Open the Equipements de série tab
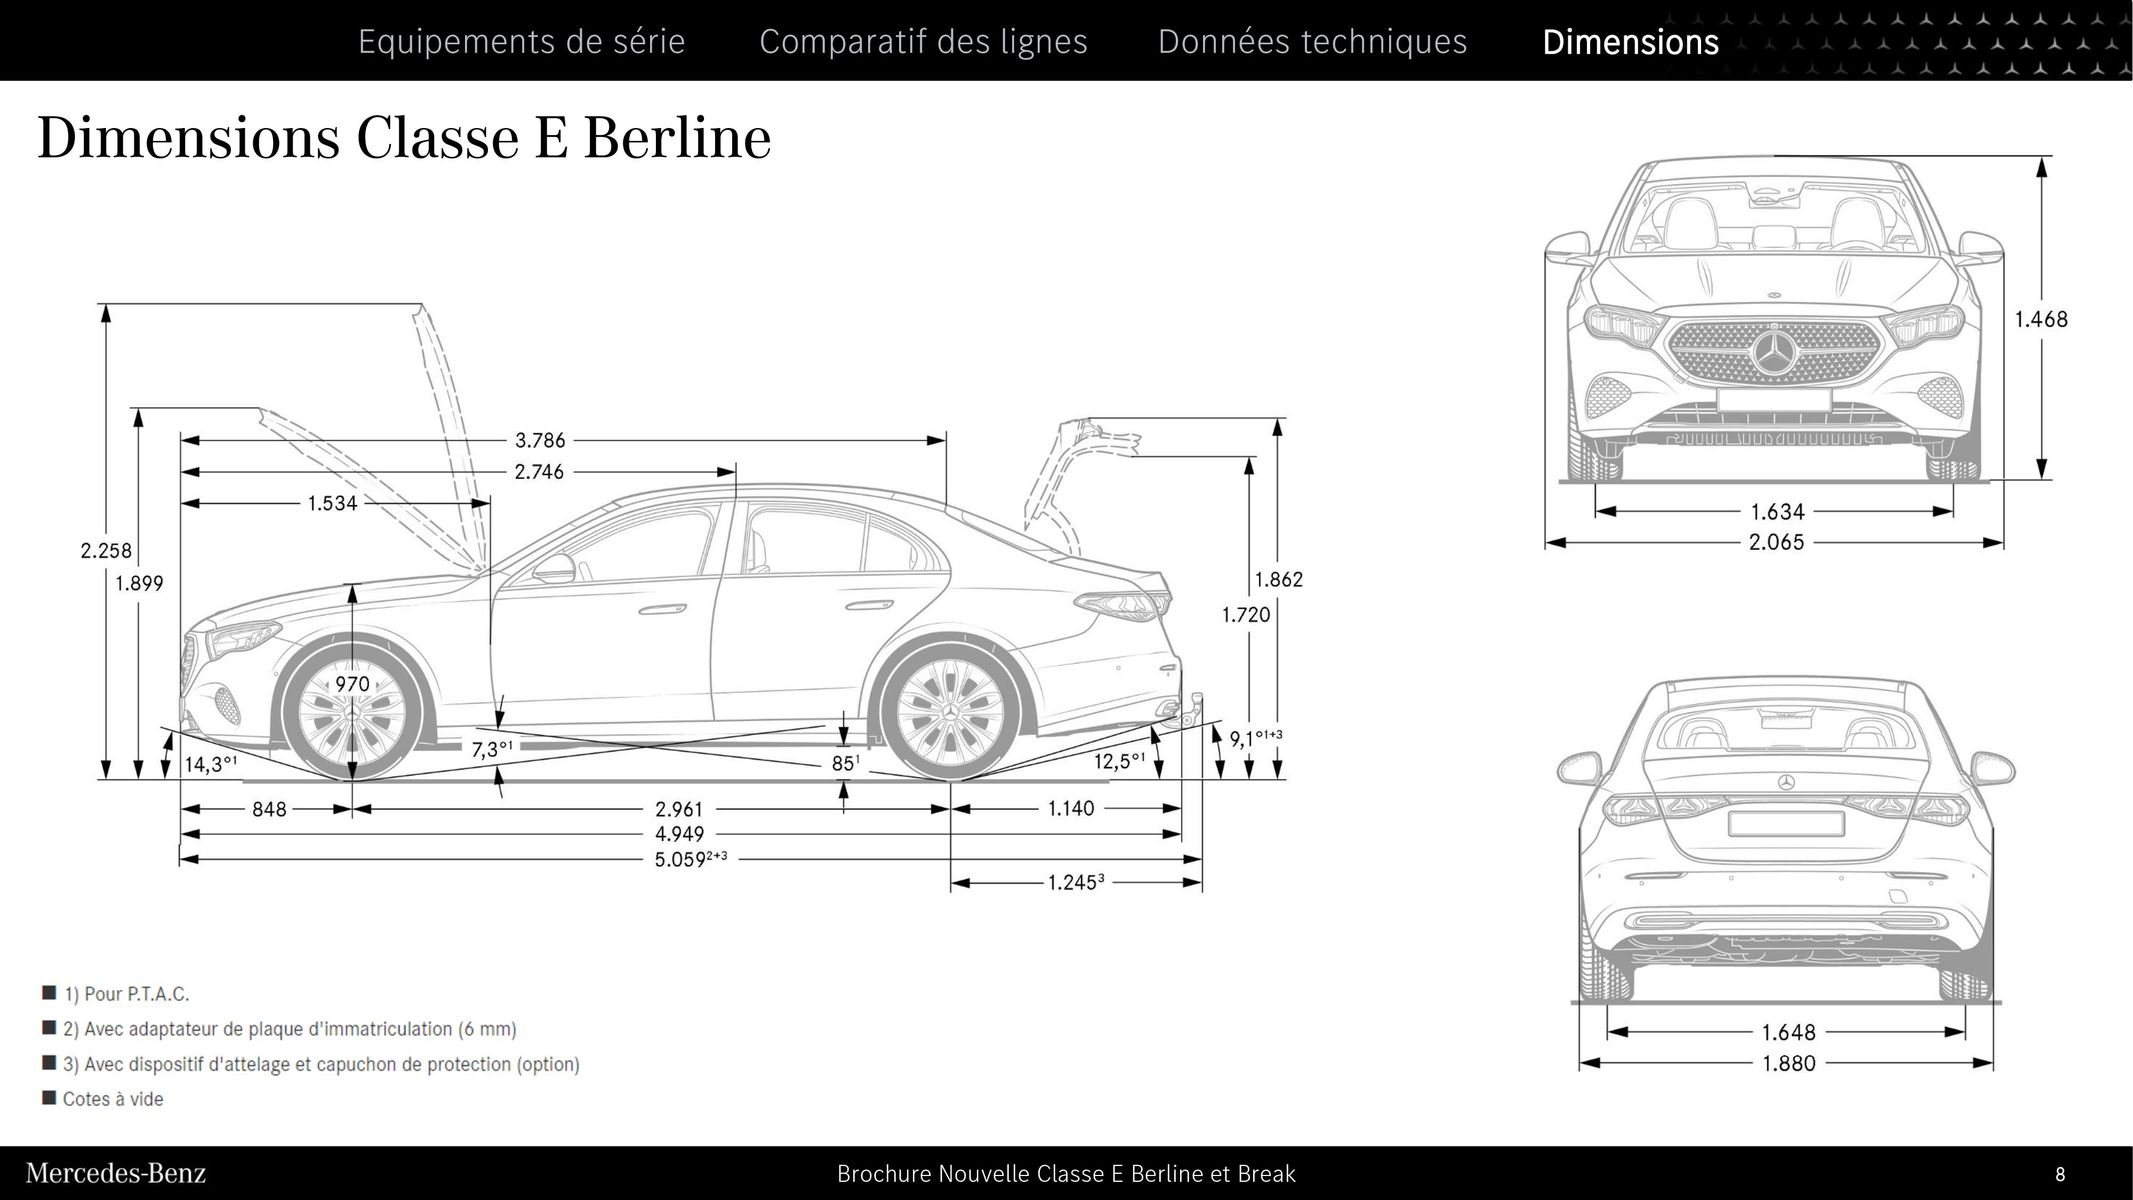The height and width of the screenshot is (1200, 2133). pyautogui.click(x=521, y=41)
